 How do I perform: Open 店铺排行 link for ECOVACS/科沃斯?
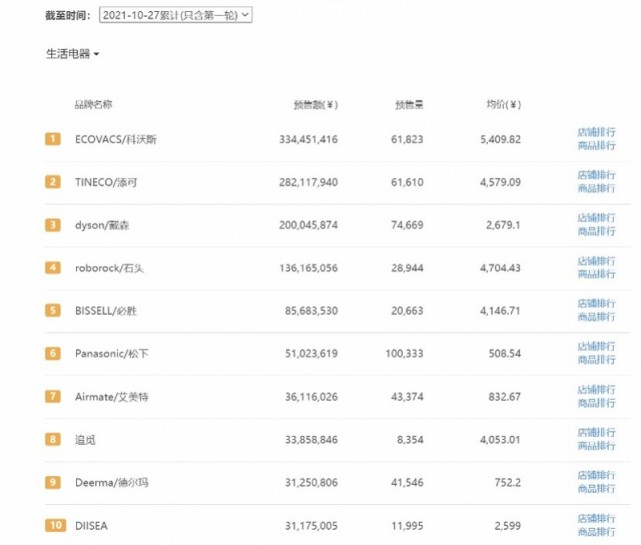point(596,132)
